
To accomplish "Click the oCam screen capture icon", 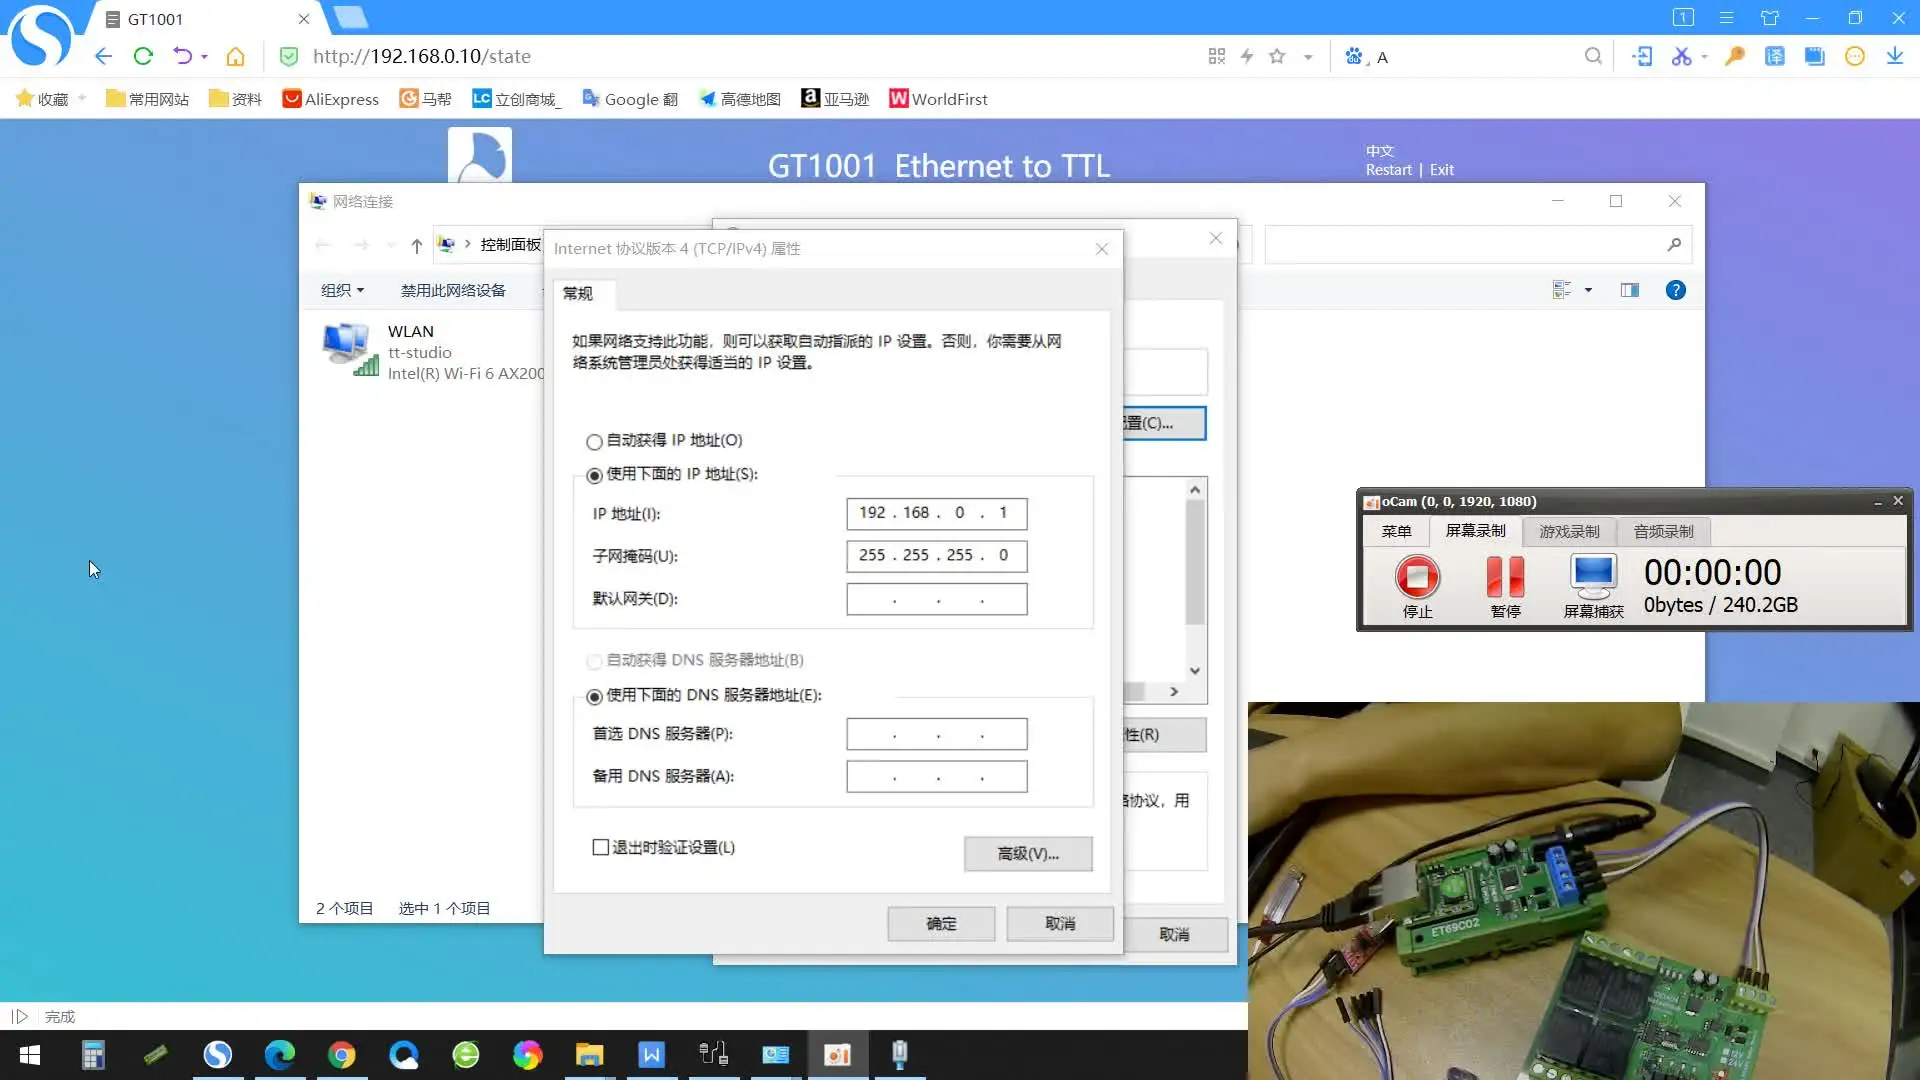I will (1593, 577).
